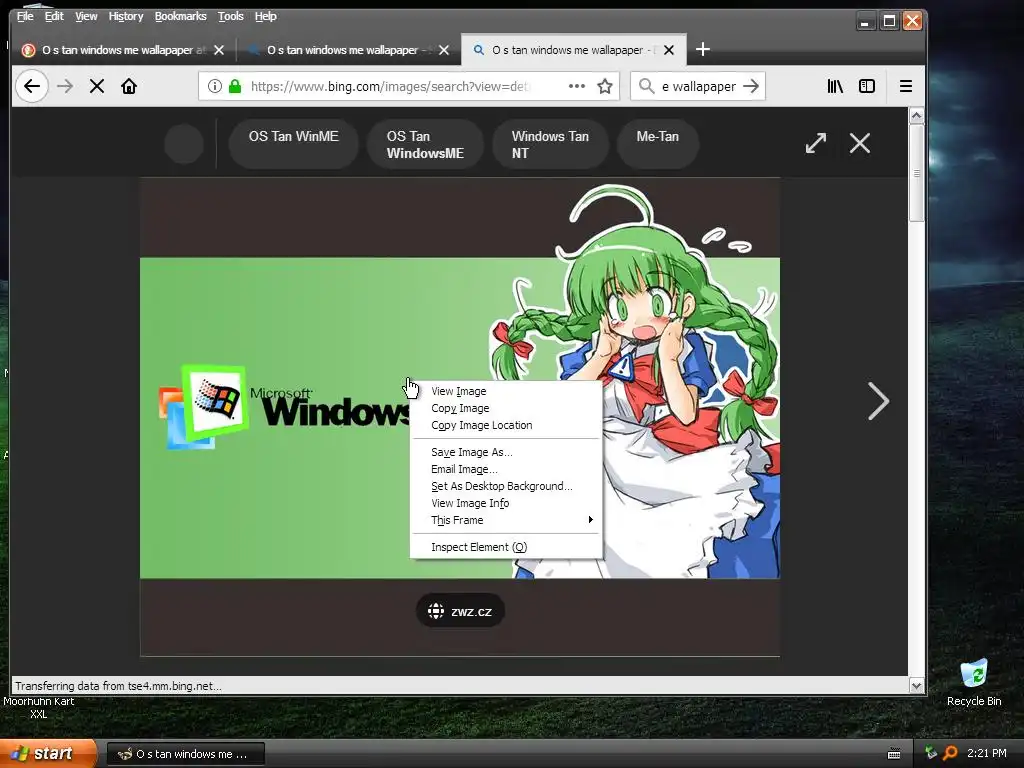The height and width of the screenshot is (768, 1024).
Task: Click the network tray icon
Action: point(931,753)
